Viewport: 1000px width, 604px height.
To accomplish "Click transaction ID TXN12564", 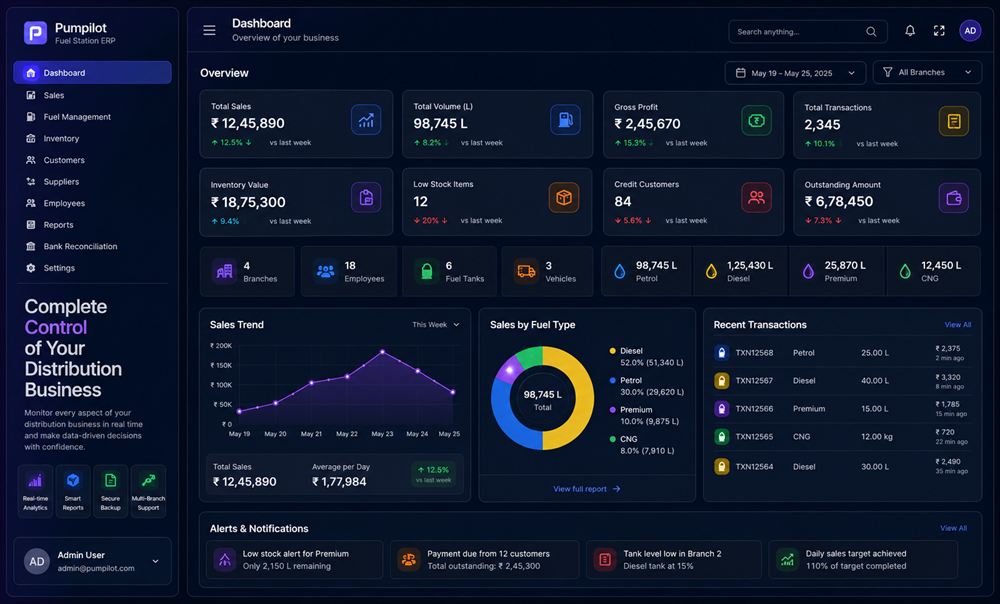I will pos(754,467).
